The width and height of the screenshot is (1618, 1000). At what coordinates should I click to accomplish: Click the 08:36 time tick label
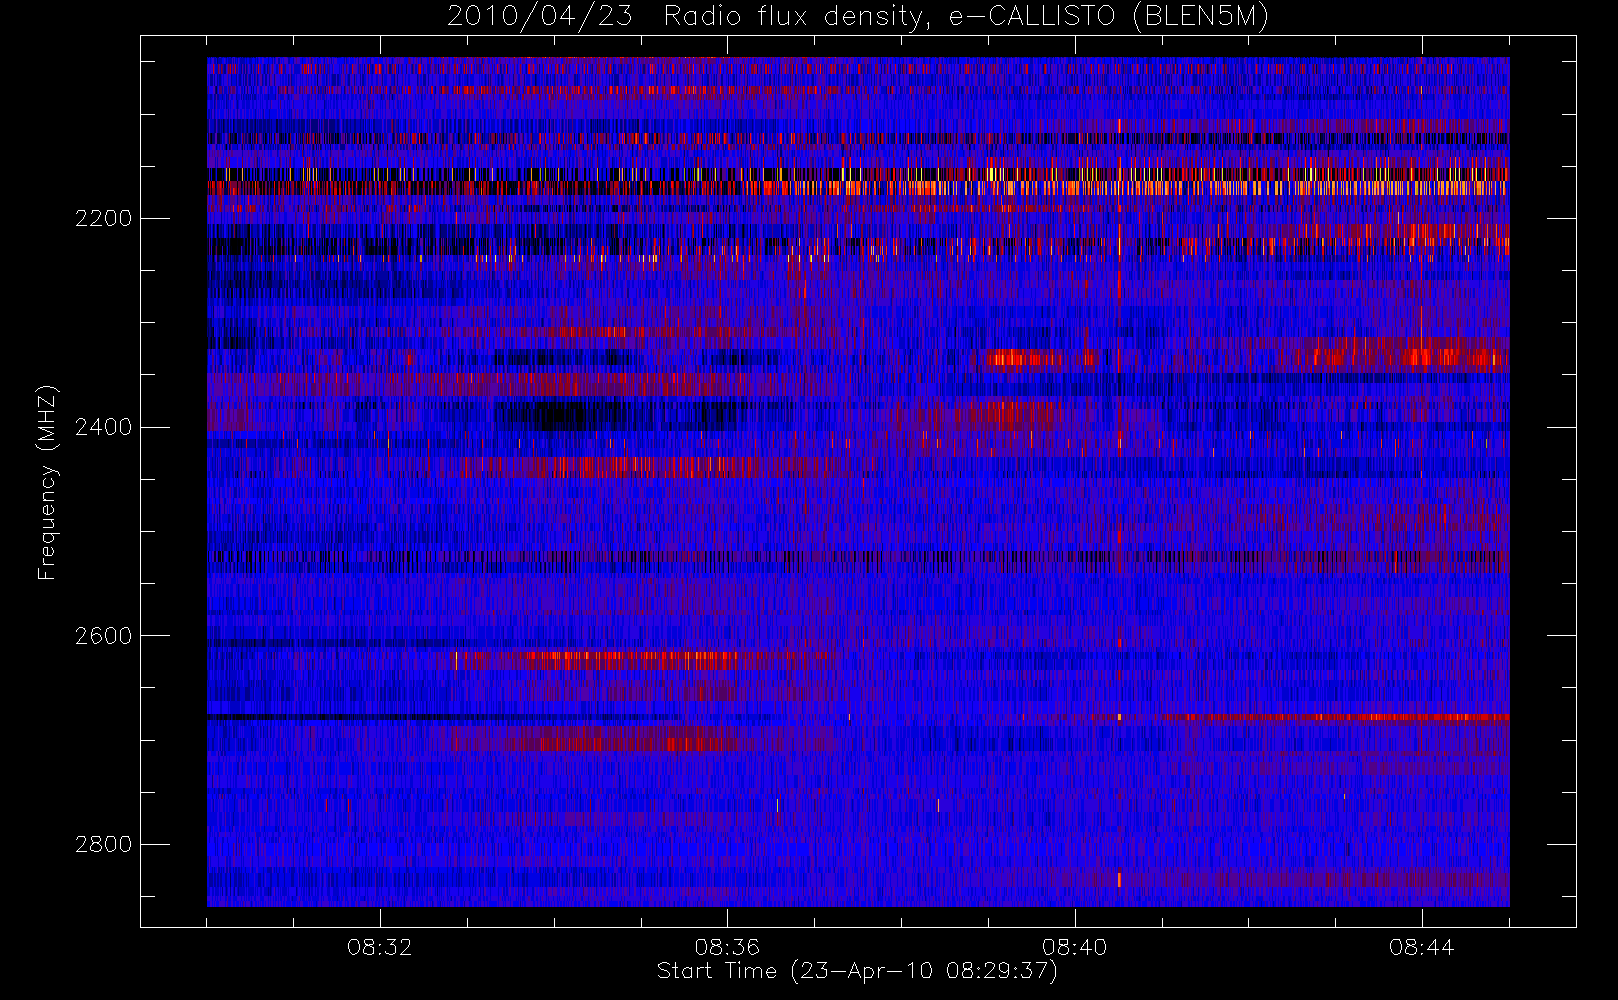(x=727, y=947)
